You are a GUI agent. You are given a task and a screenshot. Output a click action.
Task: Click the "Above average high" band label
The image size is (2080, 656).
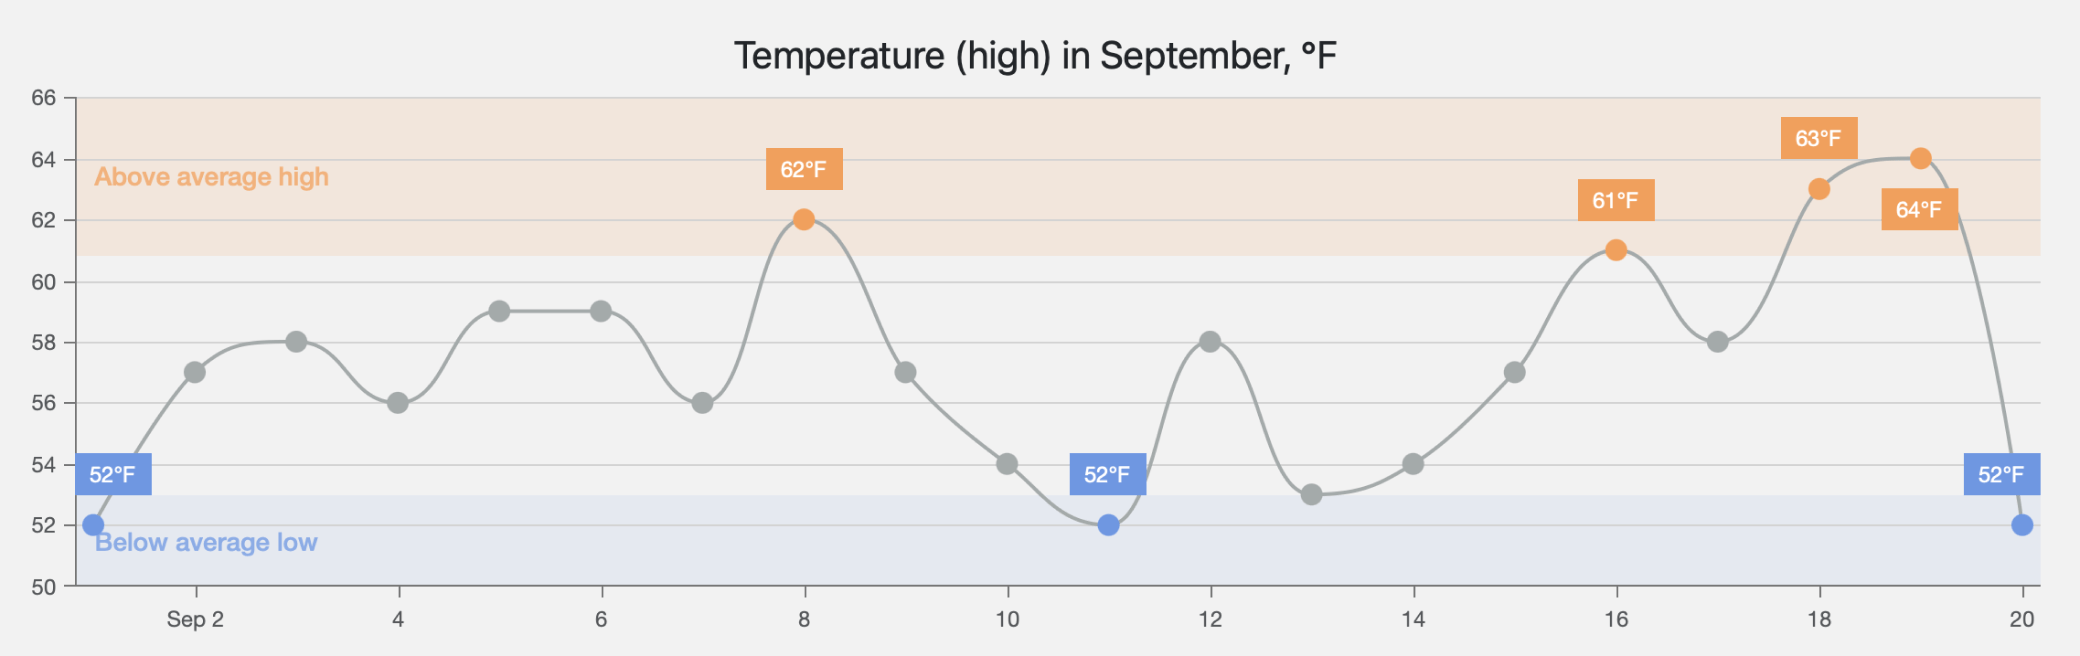pos(211,177)
